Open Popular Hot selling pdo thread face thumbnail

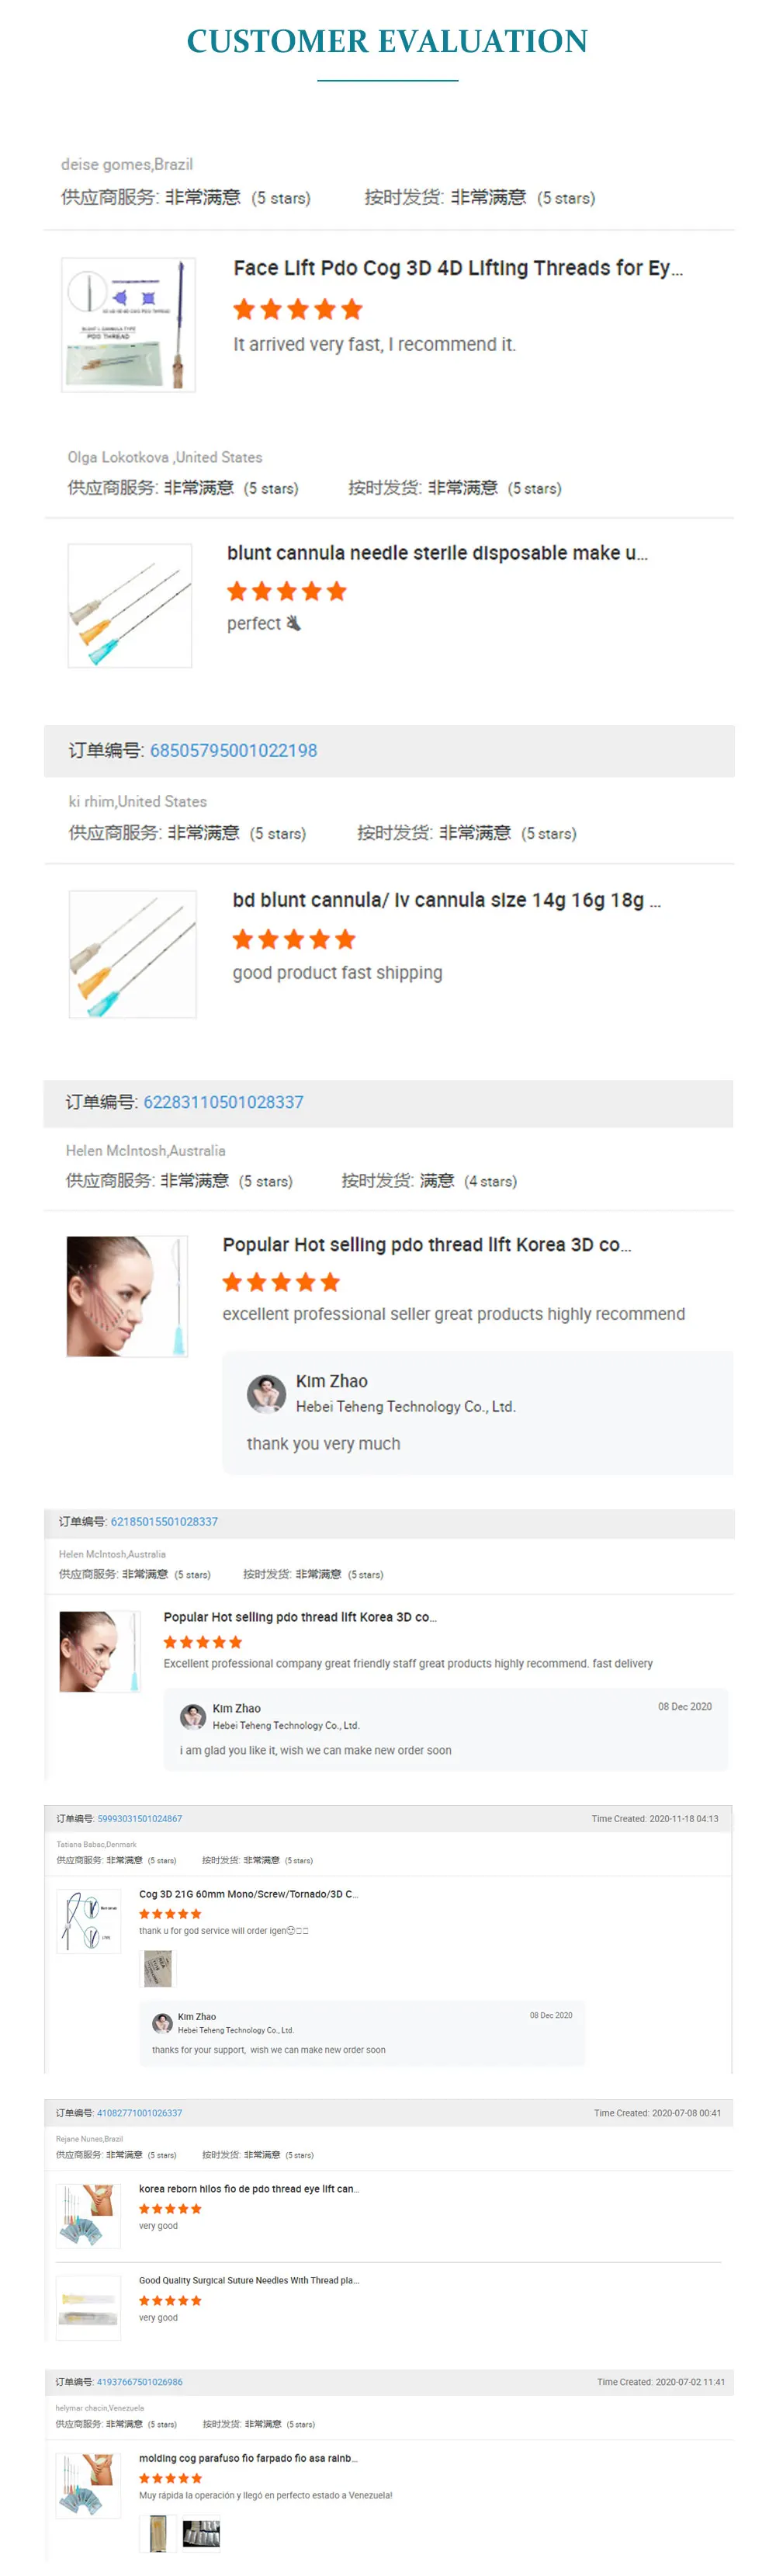127,1296
